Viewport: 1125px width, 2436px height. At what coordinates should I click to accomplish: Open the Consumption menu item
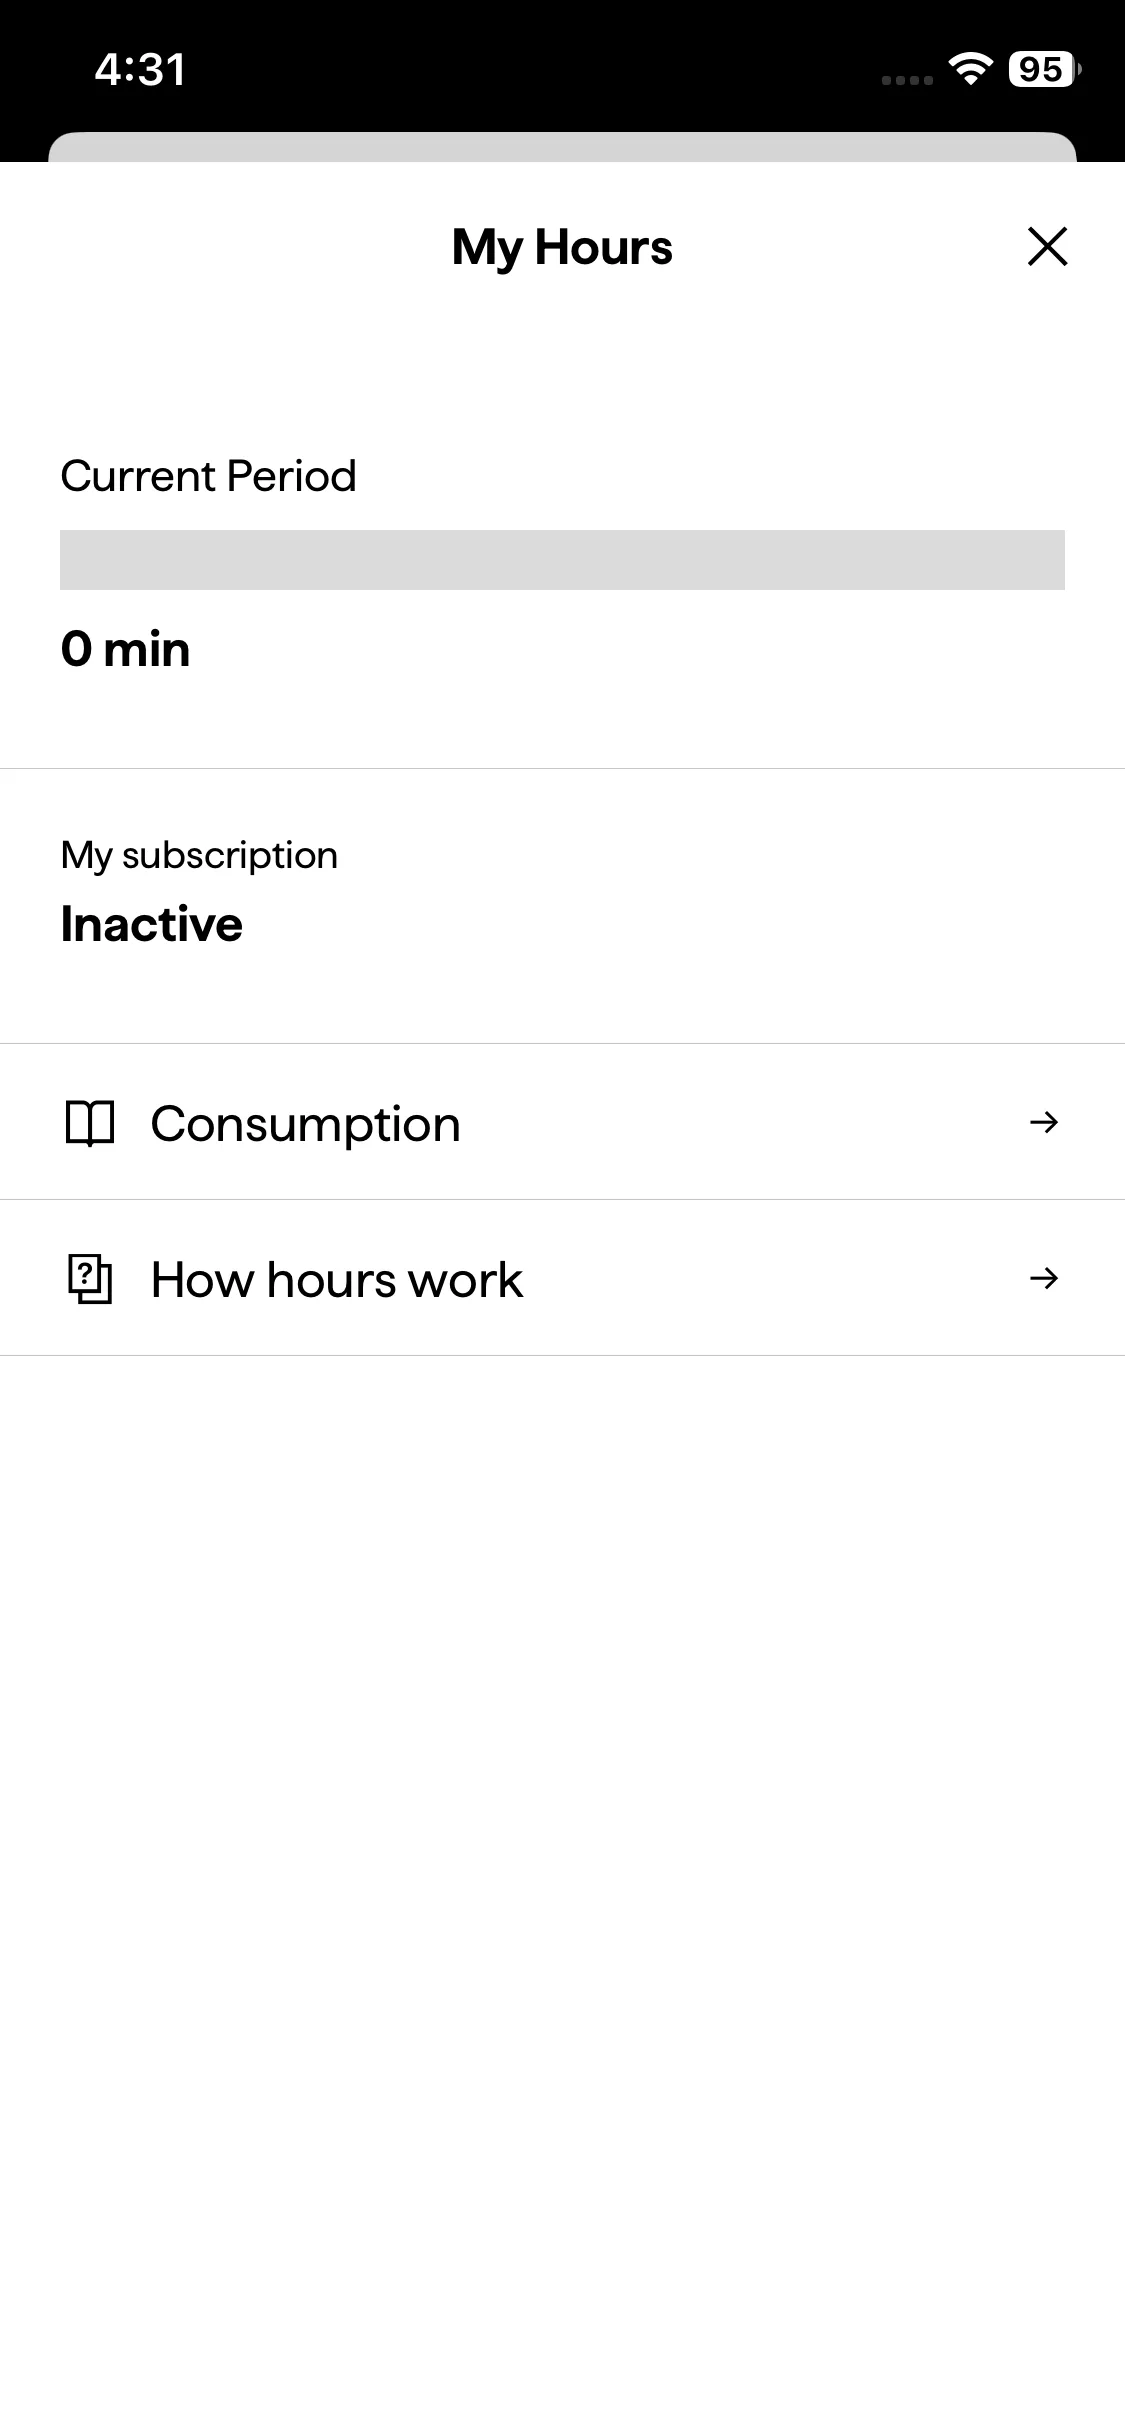(305, 1124)
